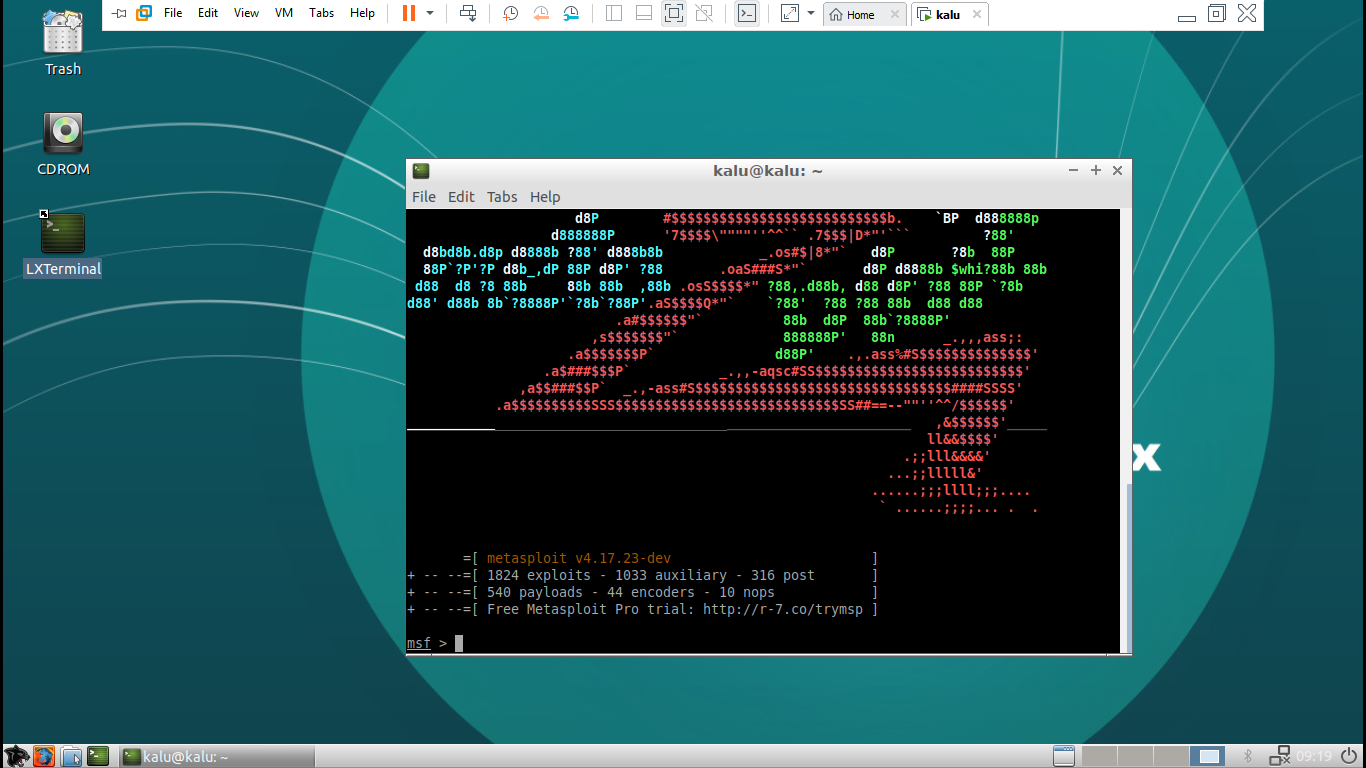Open the terminal's Tabs menu
1366x768 pixels.
pos(502,197)
